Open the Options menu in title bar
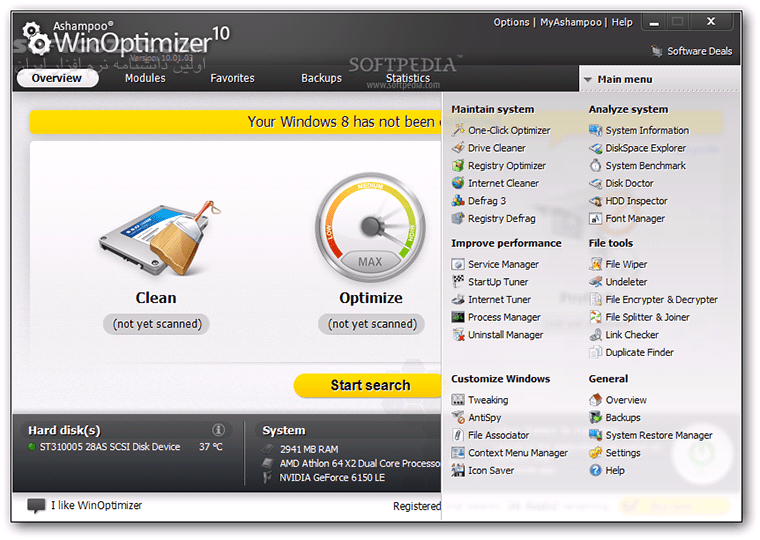 (511, 22)
